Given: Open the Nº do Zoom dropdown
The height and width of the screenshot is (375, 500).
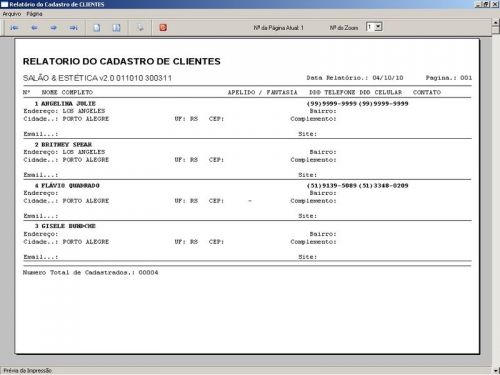Looking at the screenshot, I should pos(378,27).
